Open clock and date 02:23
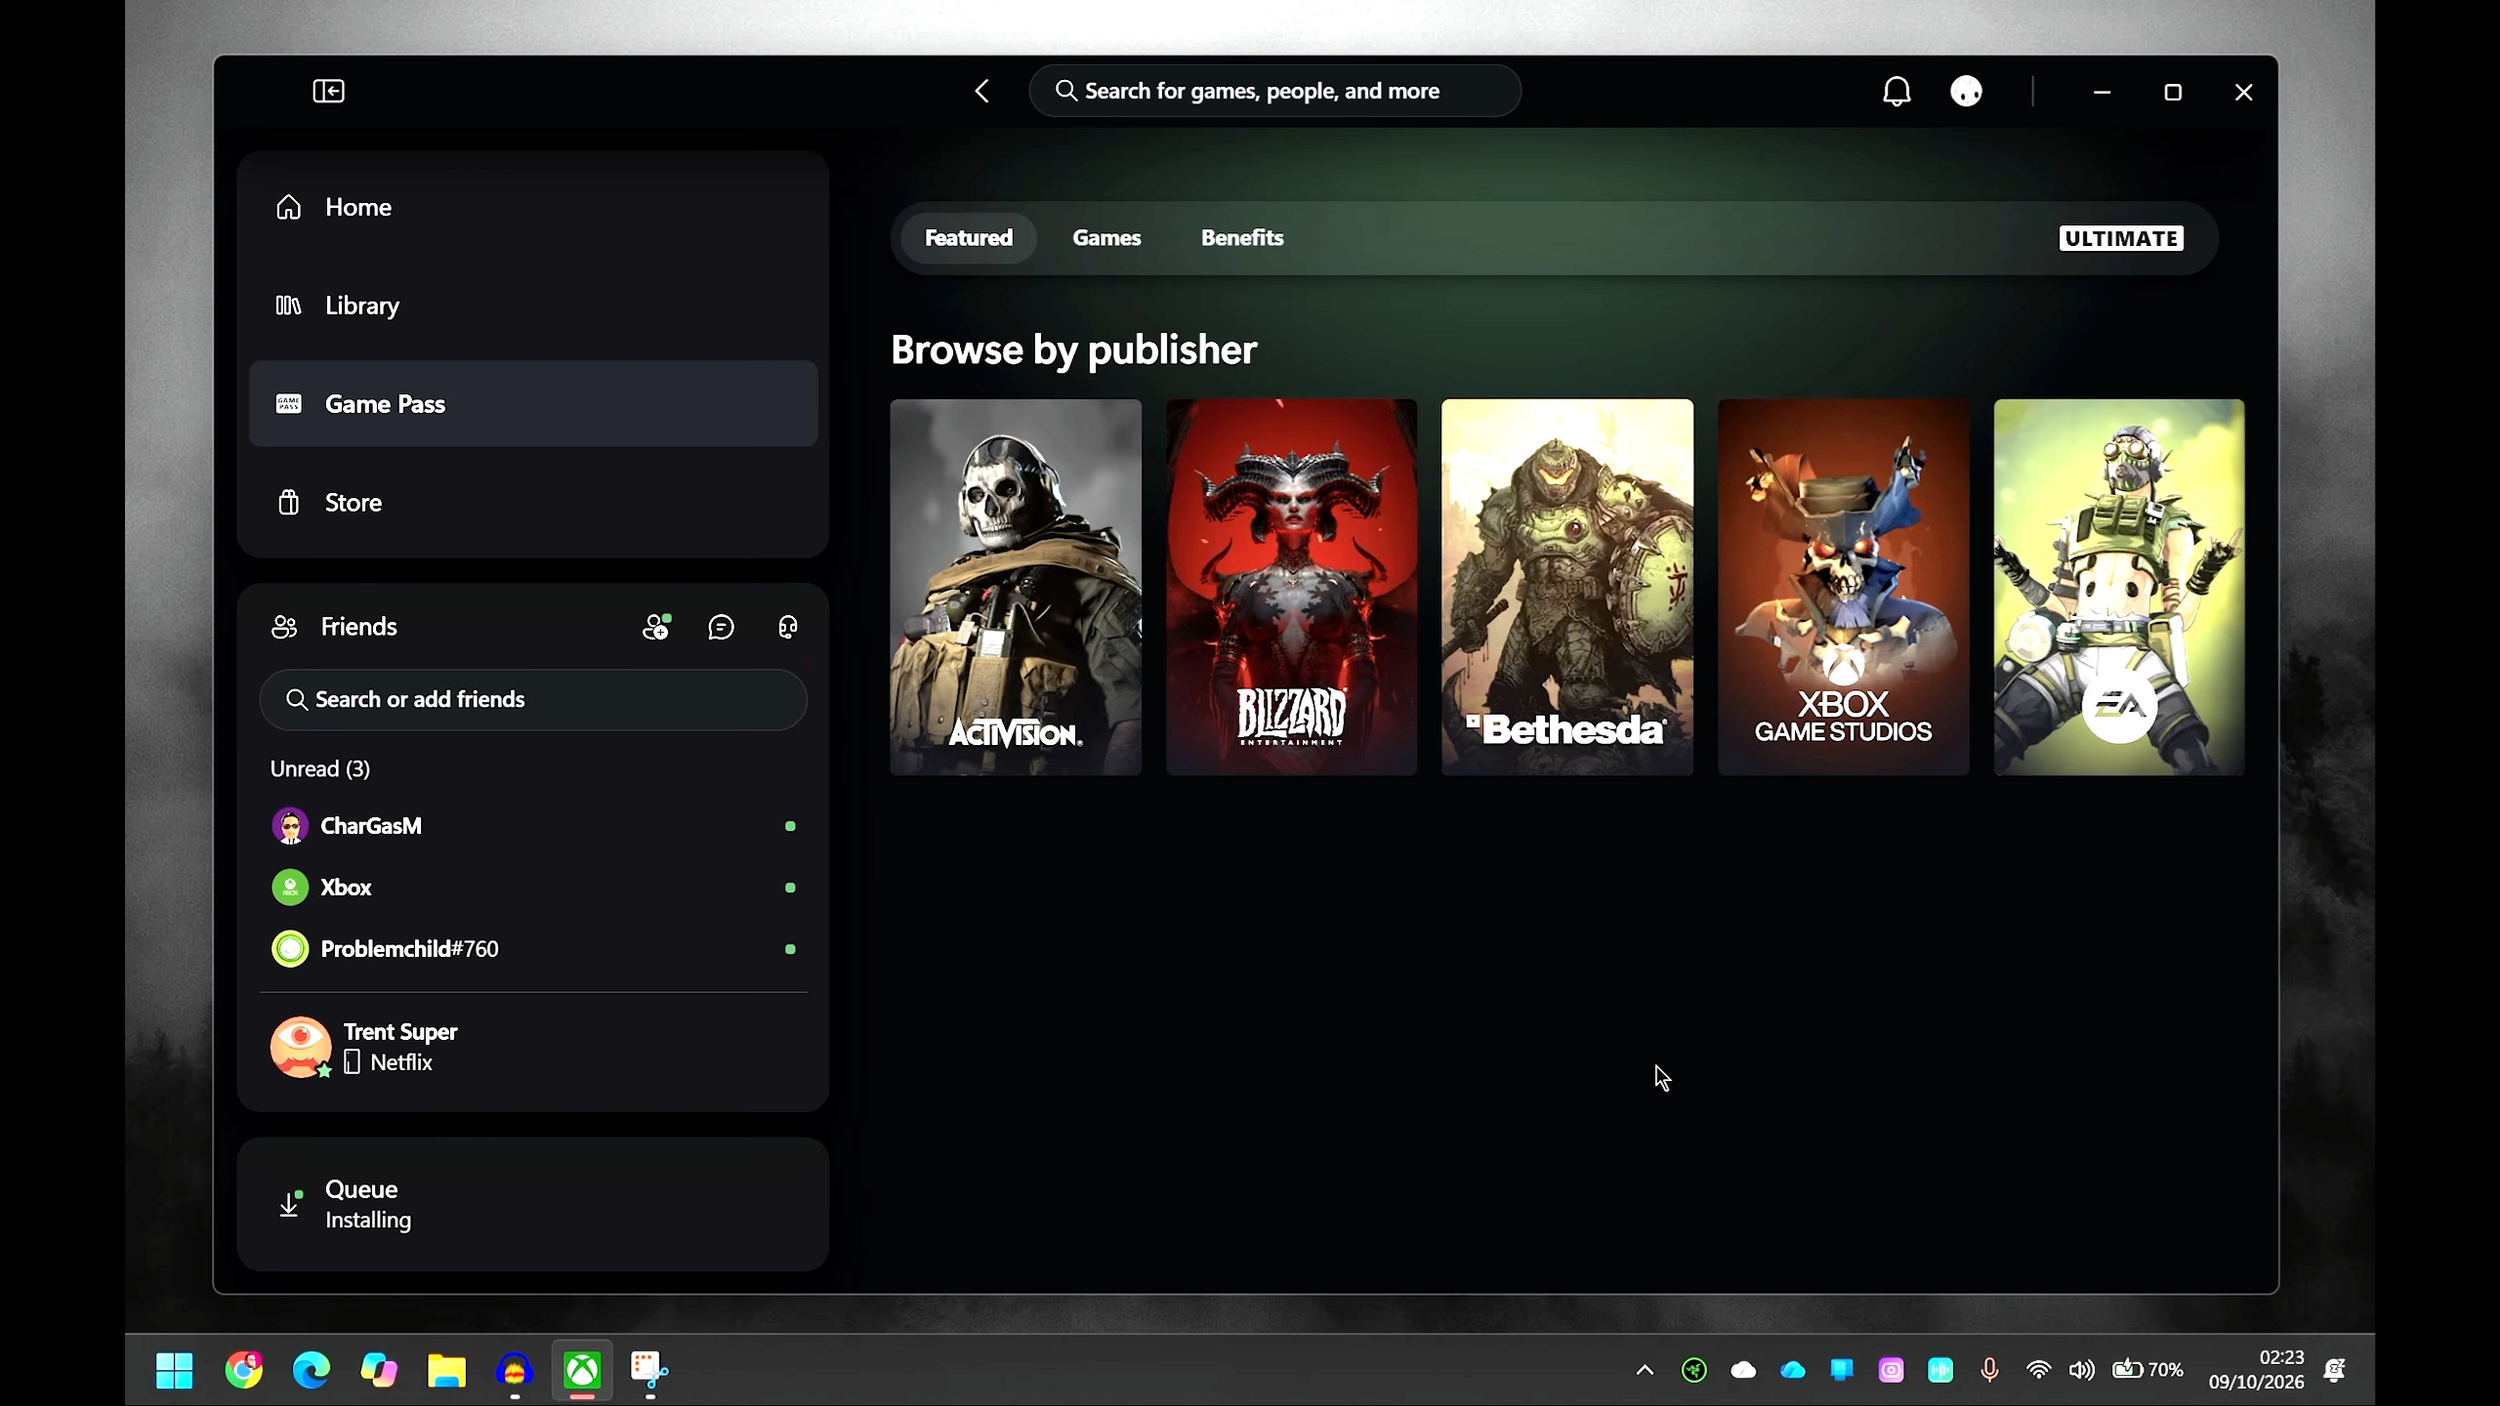 click(x=2256, y=1370)
